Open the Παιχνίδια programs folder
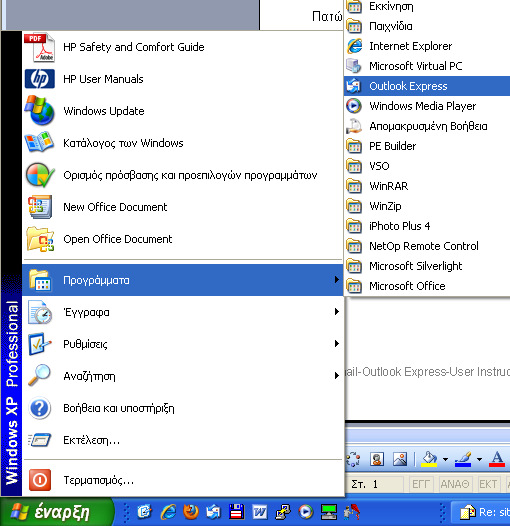Viewport: 510px width, 526px height. point(427,26)
